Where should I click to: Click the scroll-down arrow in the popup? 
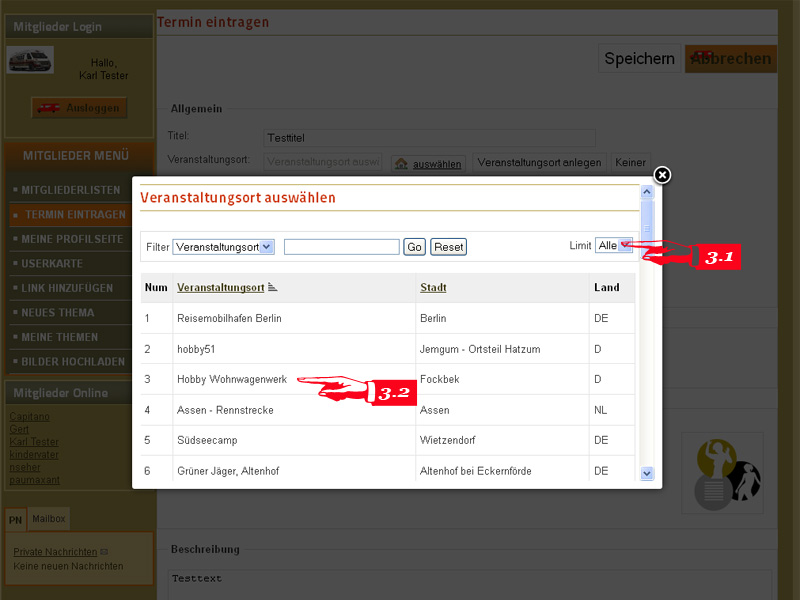647,473
